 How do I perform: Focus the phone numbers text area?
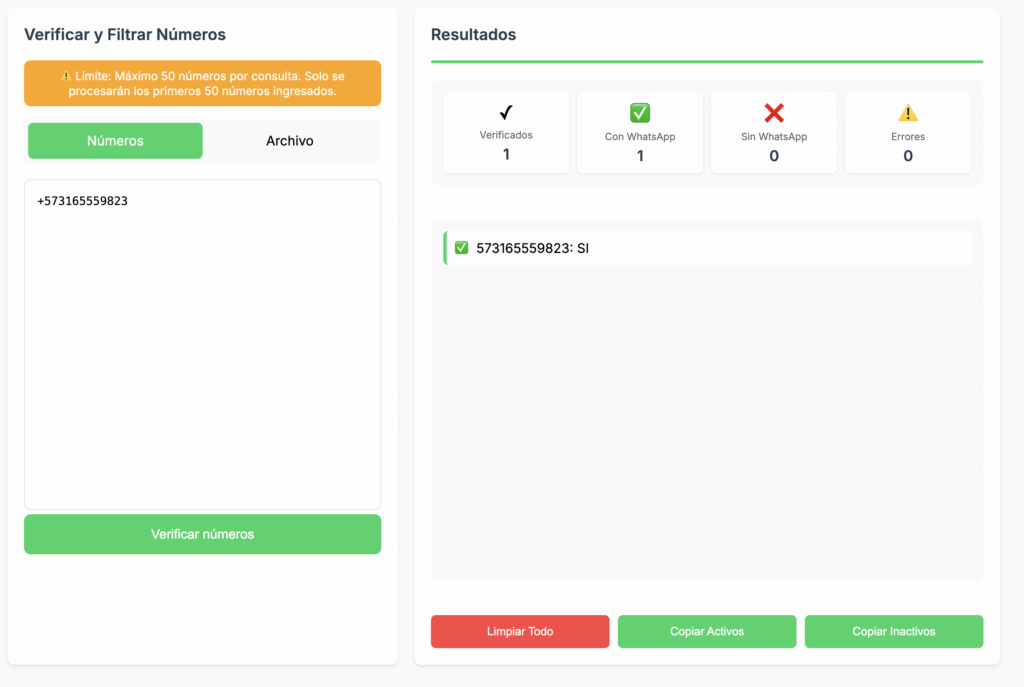click(202, 345)
